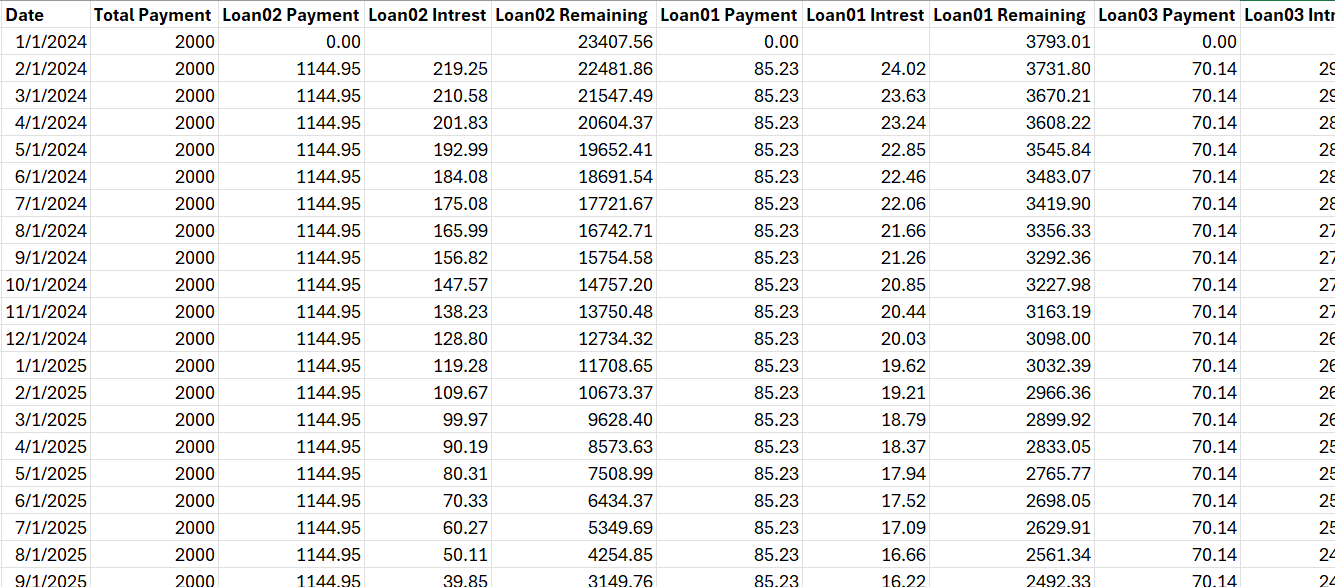
Task: Select the Loan01 Remaining value 3793.01
Action: (x=1059, y=42)
